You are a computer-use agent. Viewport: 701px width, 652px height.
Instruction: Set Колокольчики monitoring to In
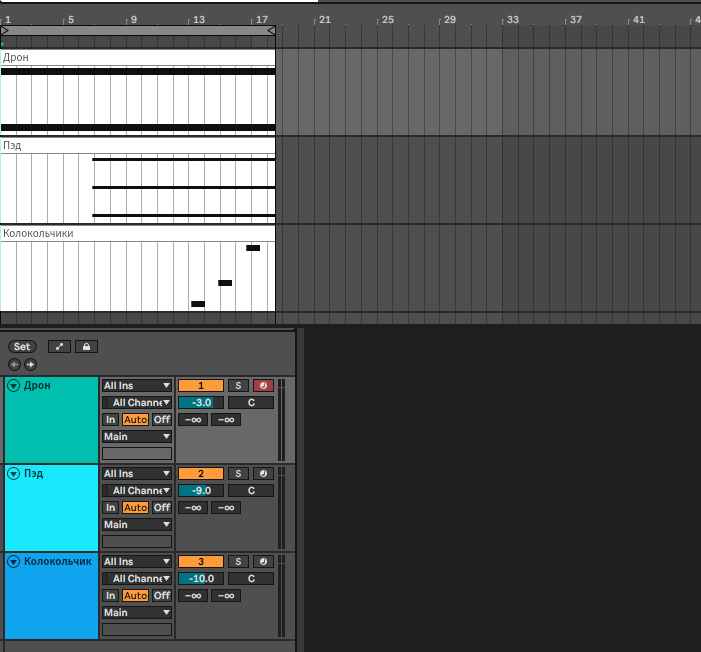110,596
